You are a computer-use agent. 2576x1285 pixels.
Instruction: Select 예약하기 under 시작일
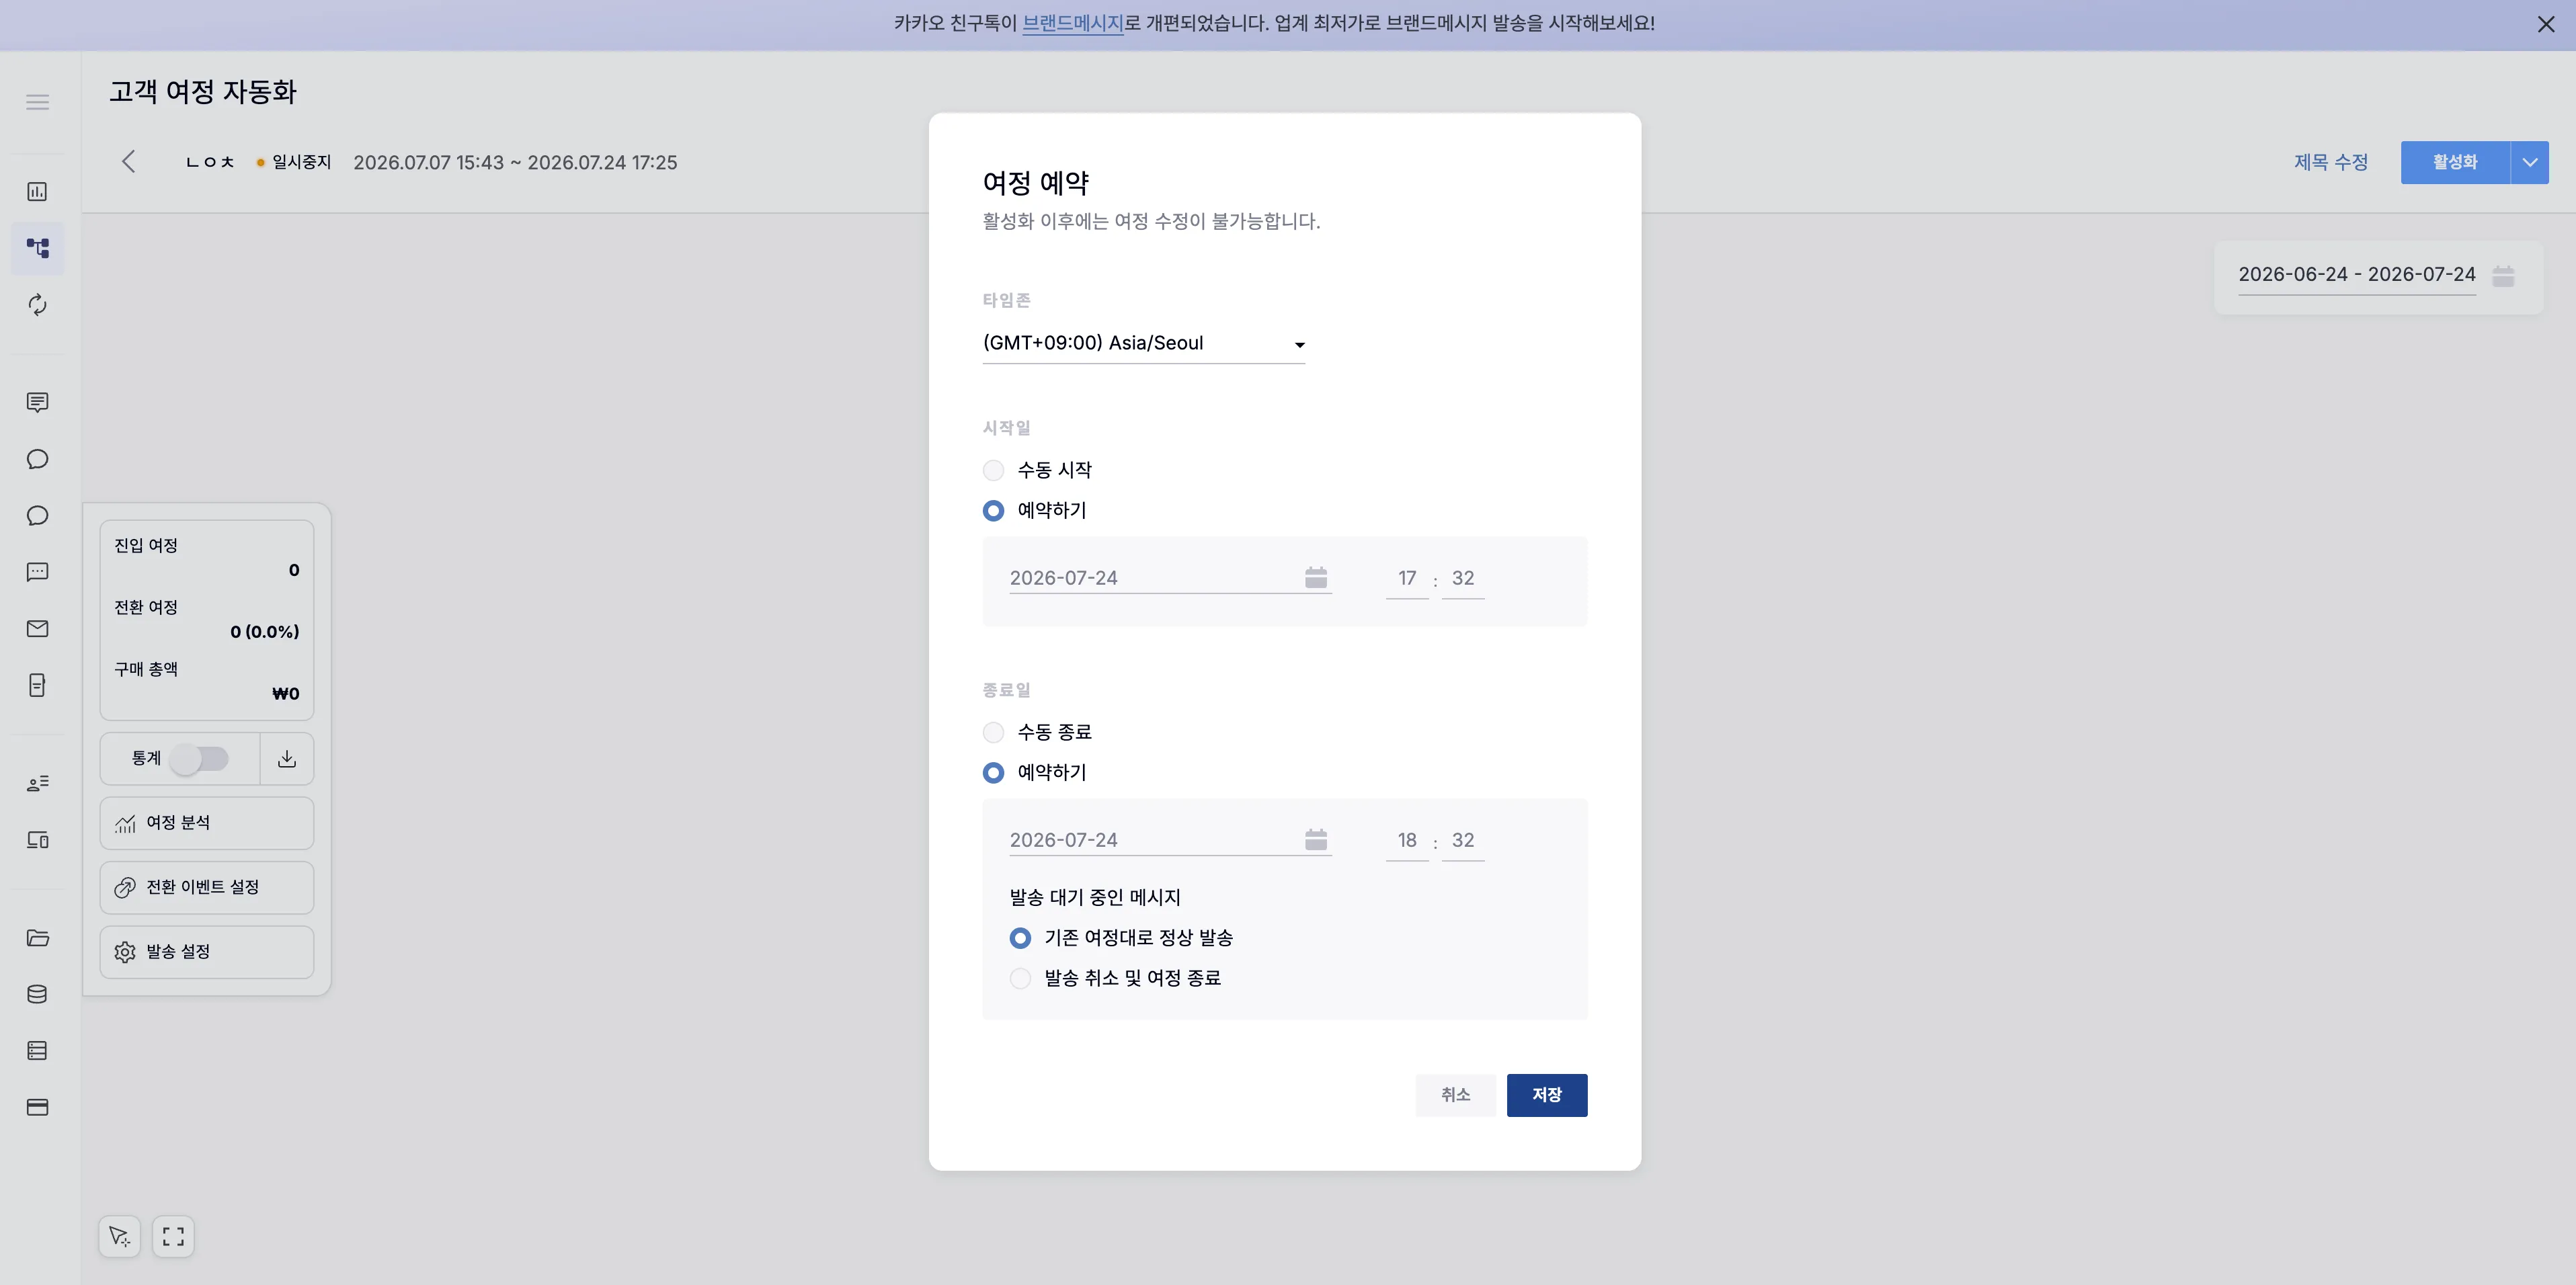[x=993, y=511]
